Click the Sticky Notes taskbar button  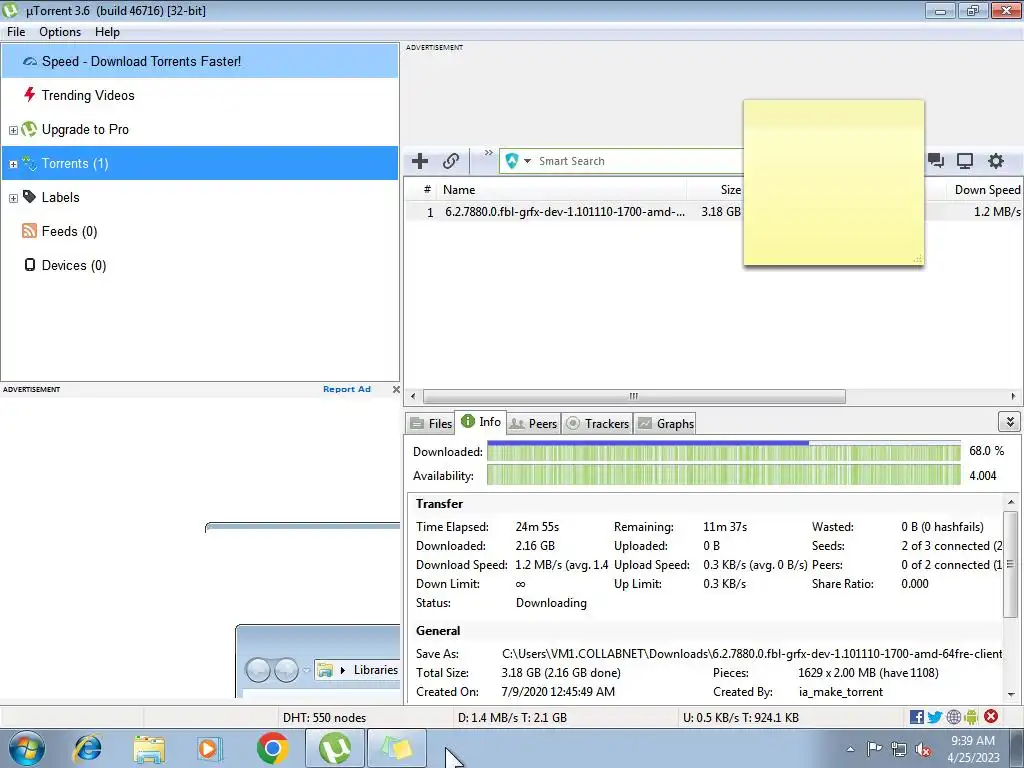click(x=396, y=748)
